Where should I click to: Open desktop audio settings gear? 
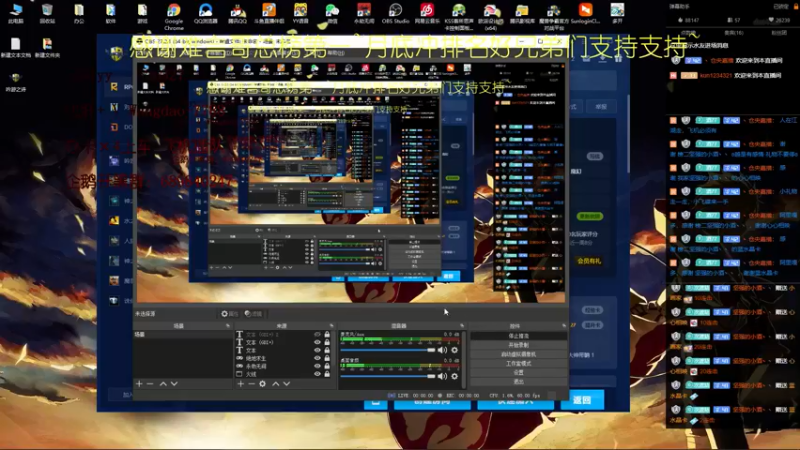tap(455, 376)
